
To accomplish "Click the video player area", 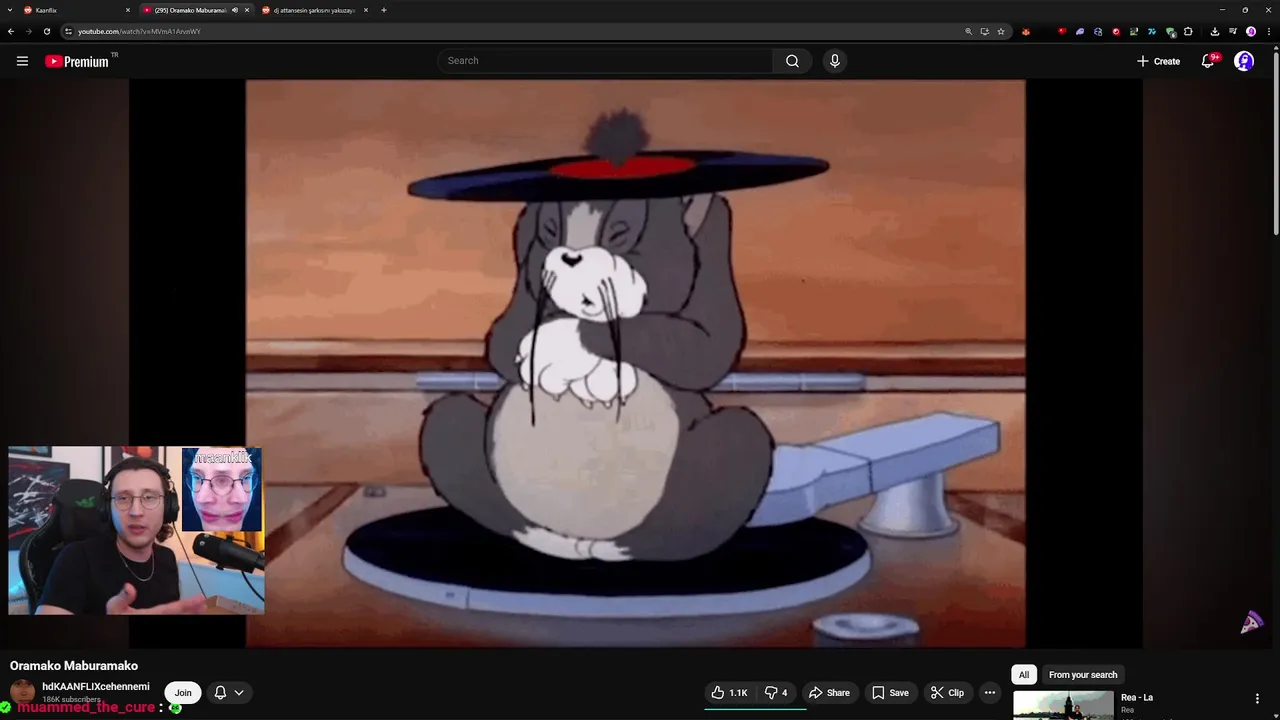I will click(x=635, y=363).
